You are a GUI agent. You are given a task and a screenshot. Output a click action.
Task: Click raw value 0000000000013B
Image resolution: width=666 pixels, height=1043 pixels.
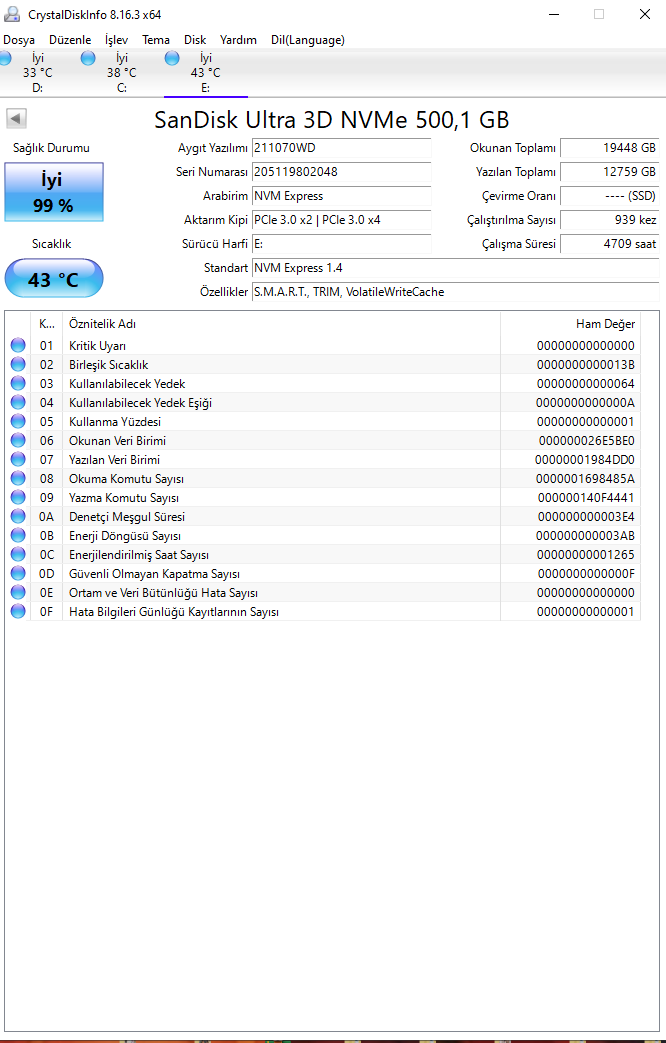(x=585, y=365)
